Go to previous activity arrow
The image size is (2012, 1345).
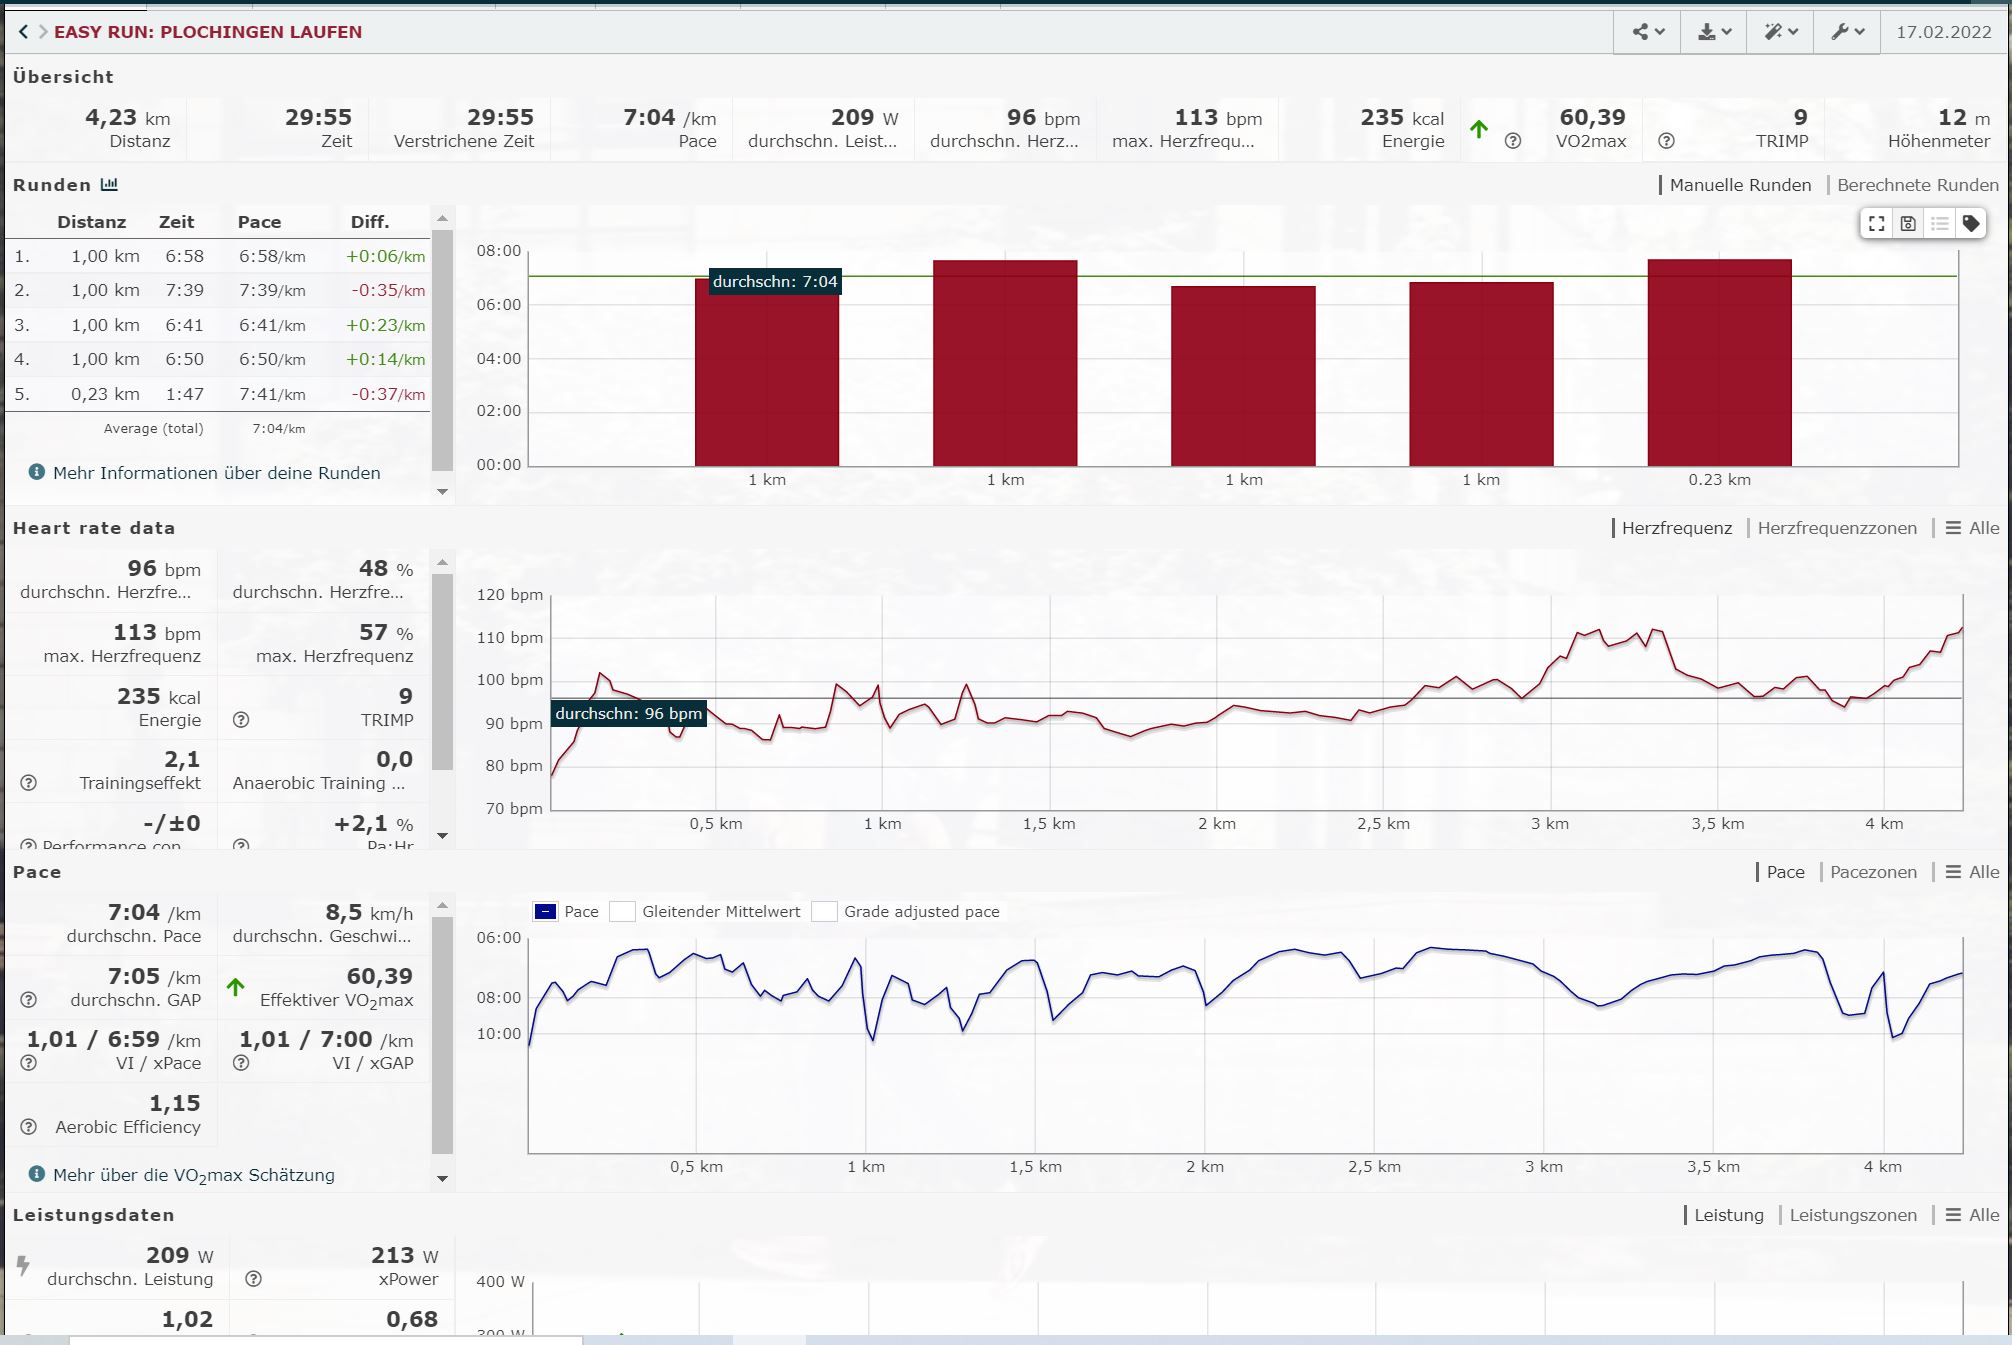(x=24, y=32)
